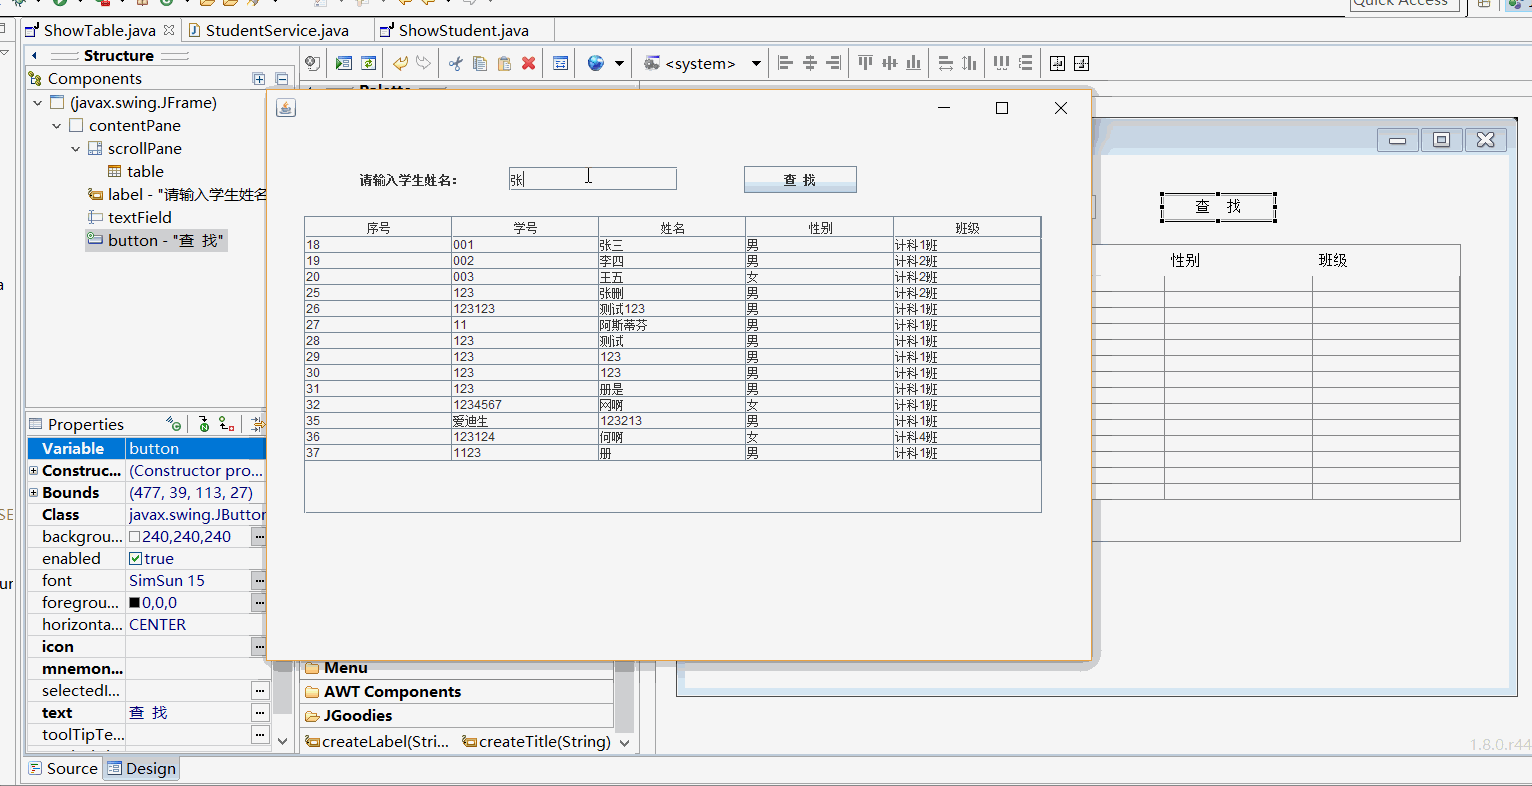The width and height of the screenshot is (1532, 786).
Task: Copy the selected button with Copy icon
Action: coord(478,62)
